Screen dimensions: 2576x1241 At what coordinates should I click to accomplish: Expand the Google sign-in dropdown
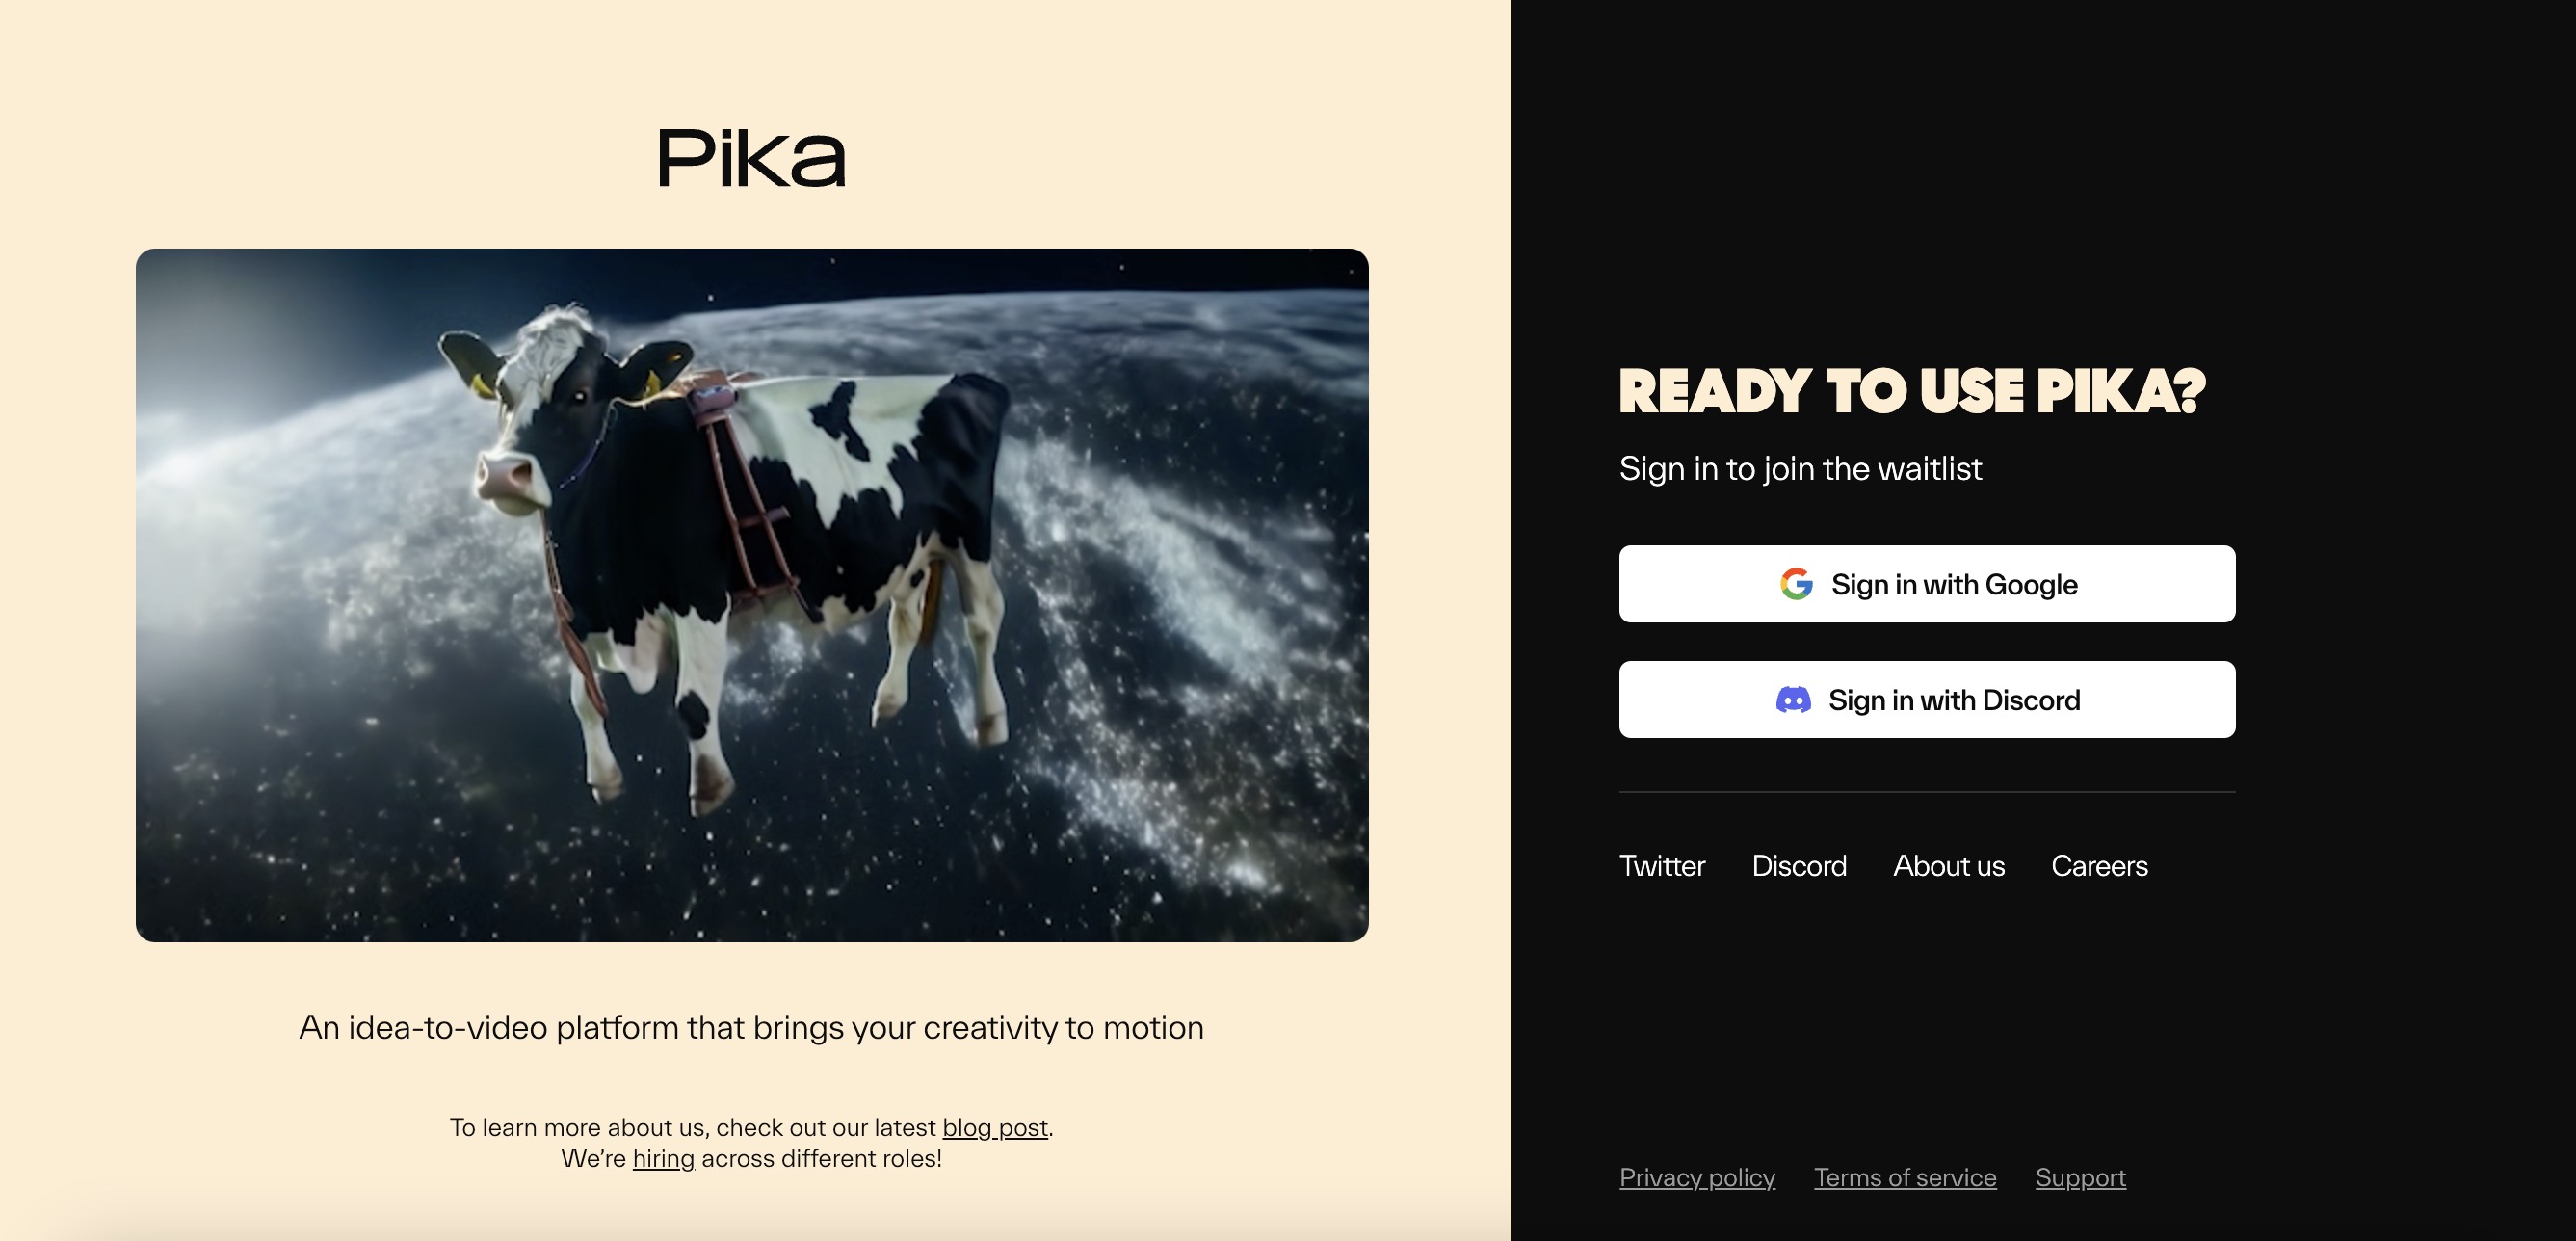tap(1927, 584)
